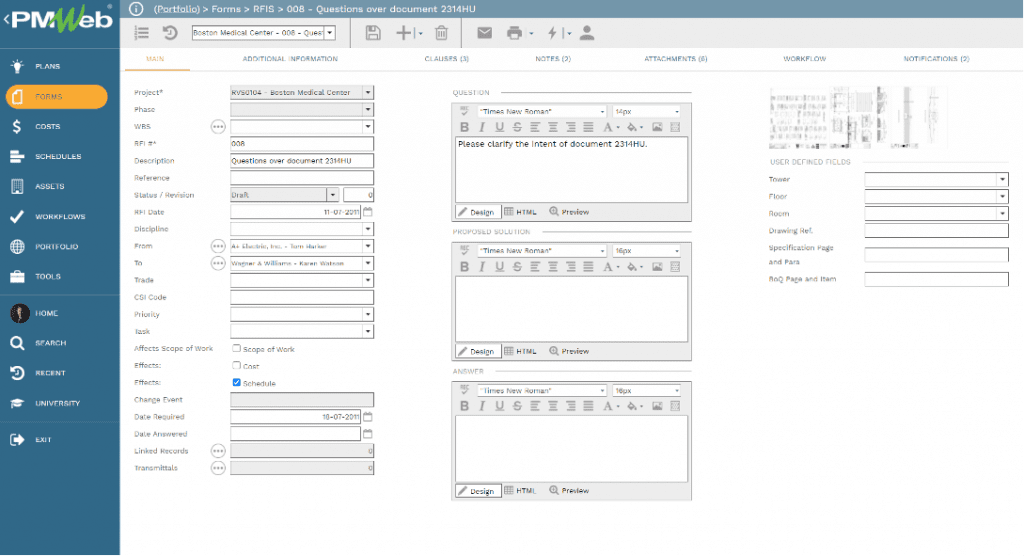Click the ellipsis button next to WBS
The image size is (1024, 556).
point(218,127)
